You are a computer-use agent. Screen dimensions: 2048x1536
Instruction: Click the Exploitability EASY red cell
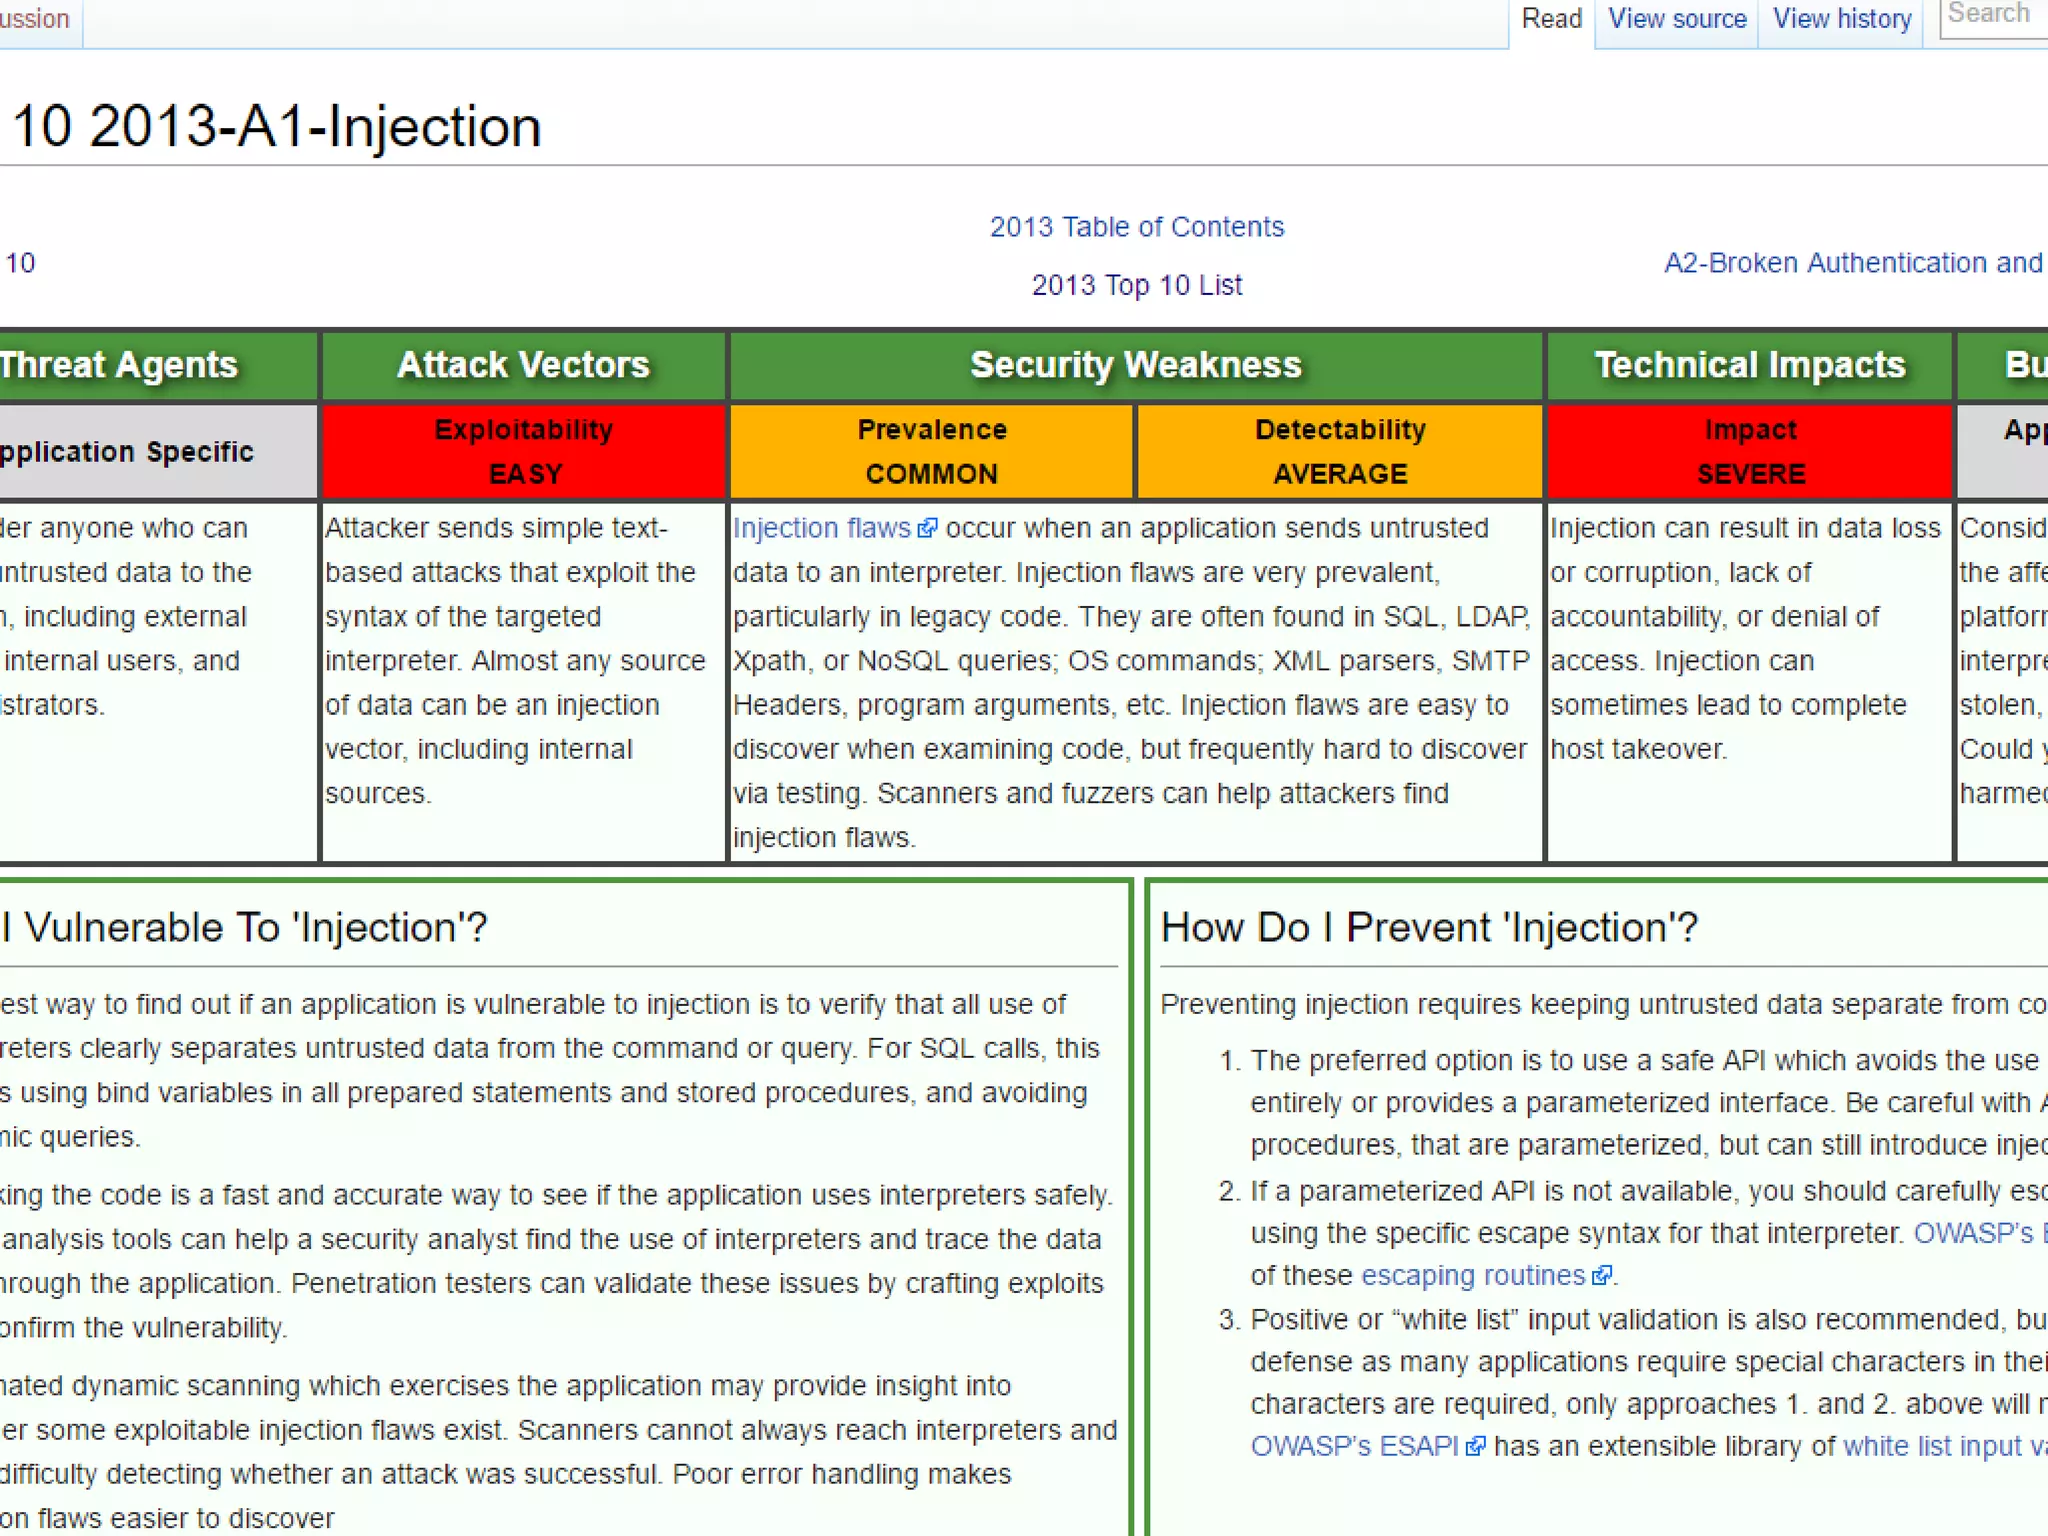coord(524,451)
